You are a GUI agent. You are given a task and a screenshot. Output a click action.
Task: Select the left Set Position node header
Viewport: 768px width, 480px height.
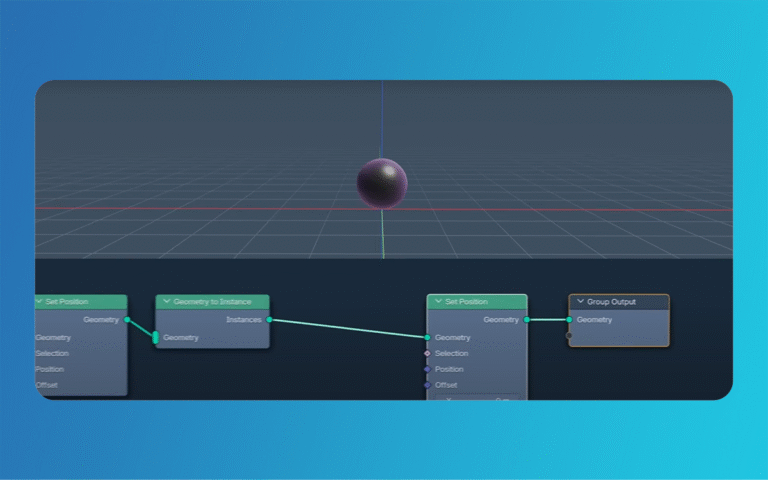[x=81, y=302]
